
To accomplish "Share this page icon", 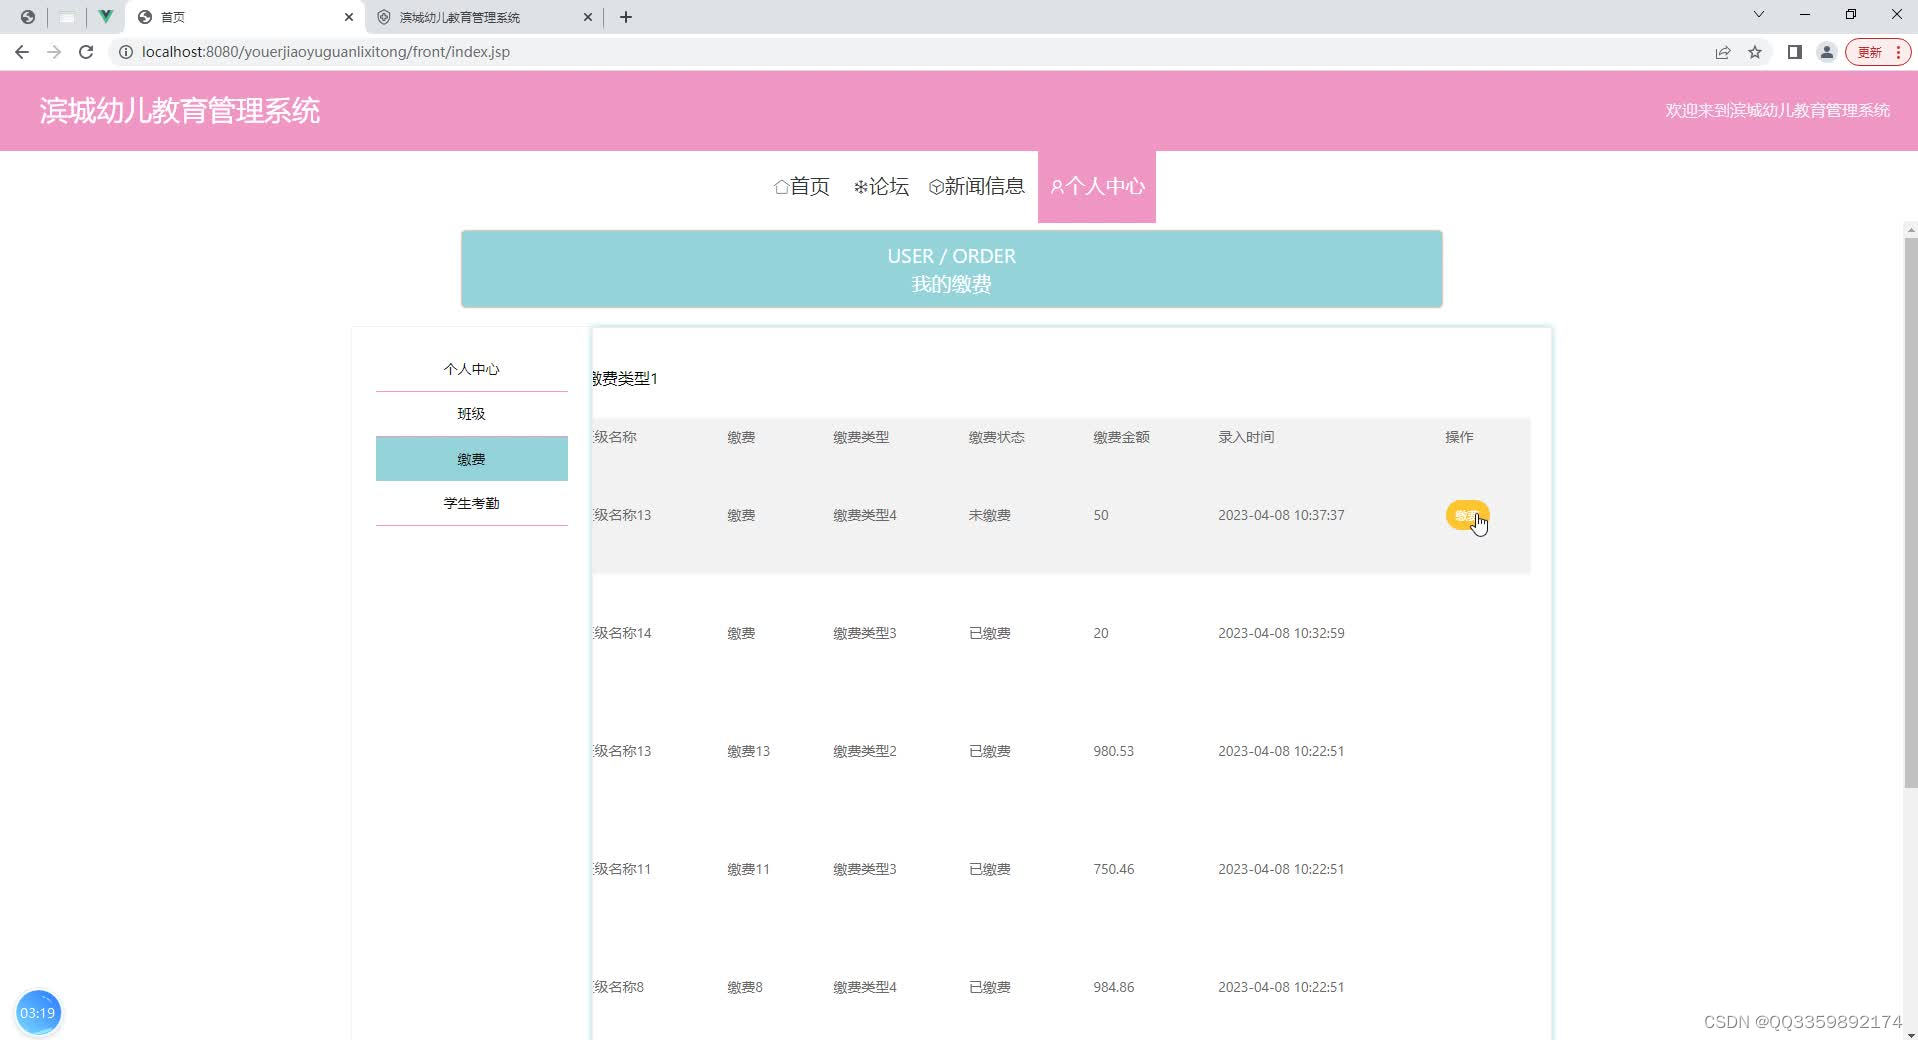I will (x=1723, y=52).
